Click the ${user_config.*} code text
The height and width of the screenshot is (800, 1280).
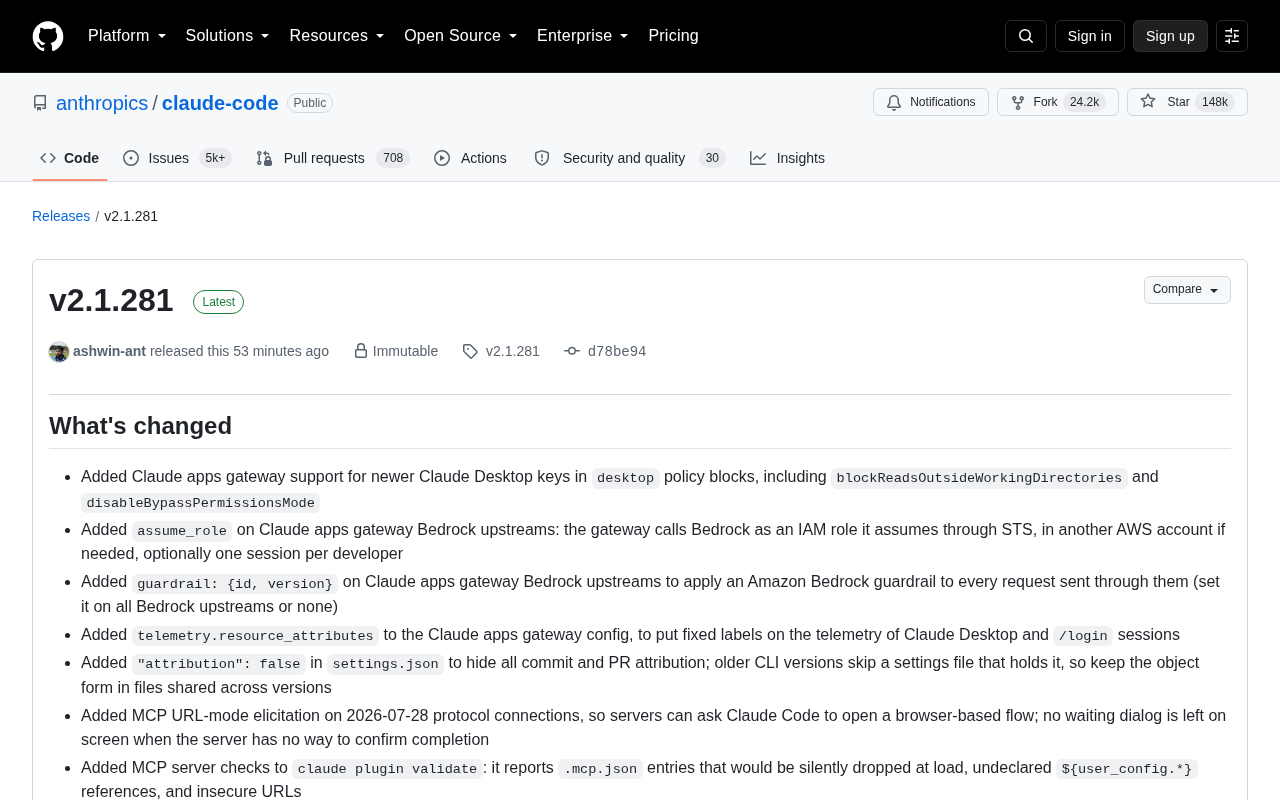[x=1127, y=769]
